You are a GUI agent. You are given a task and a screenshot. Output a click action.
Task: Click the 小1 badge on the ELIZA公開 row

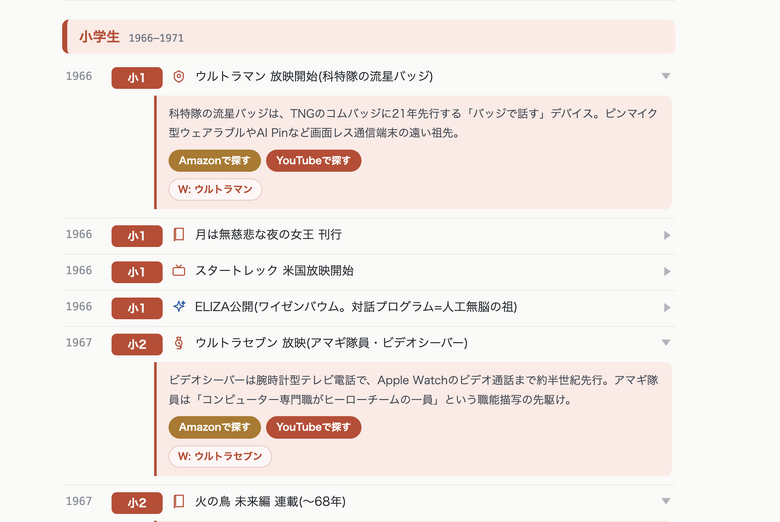137,308
